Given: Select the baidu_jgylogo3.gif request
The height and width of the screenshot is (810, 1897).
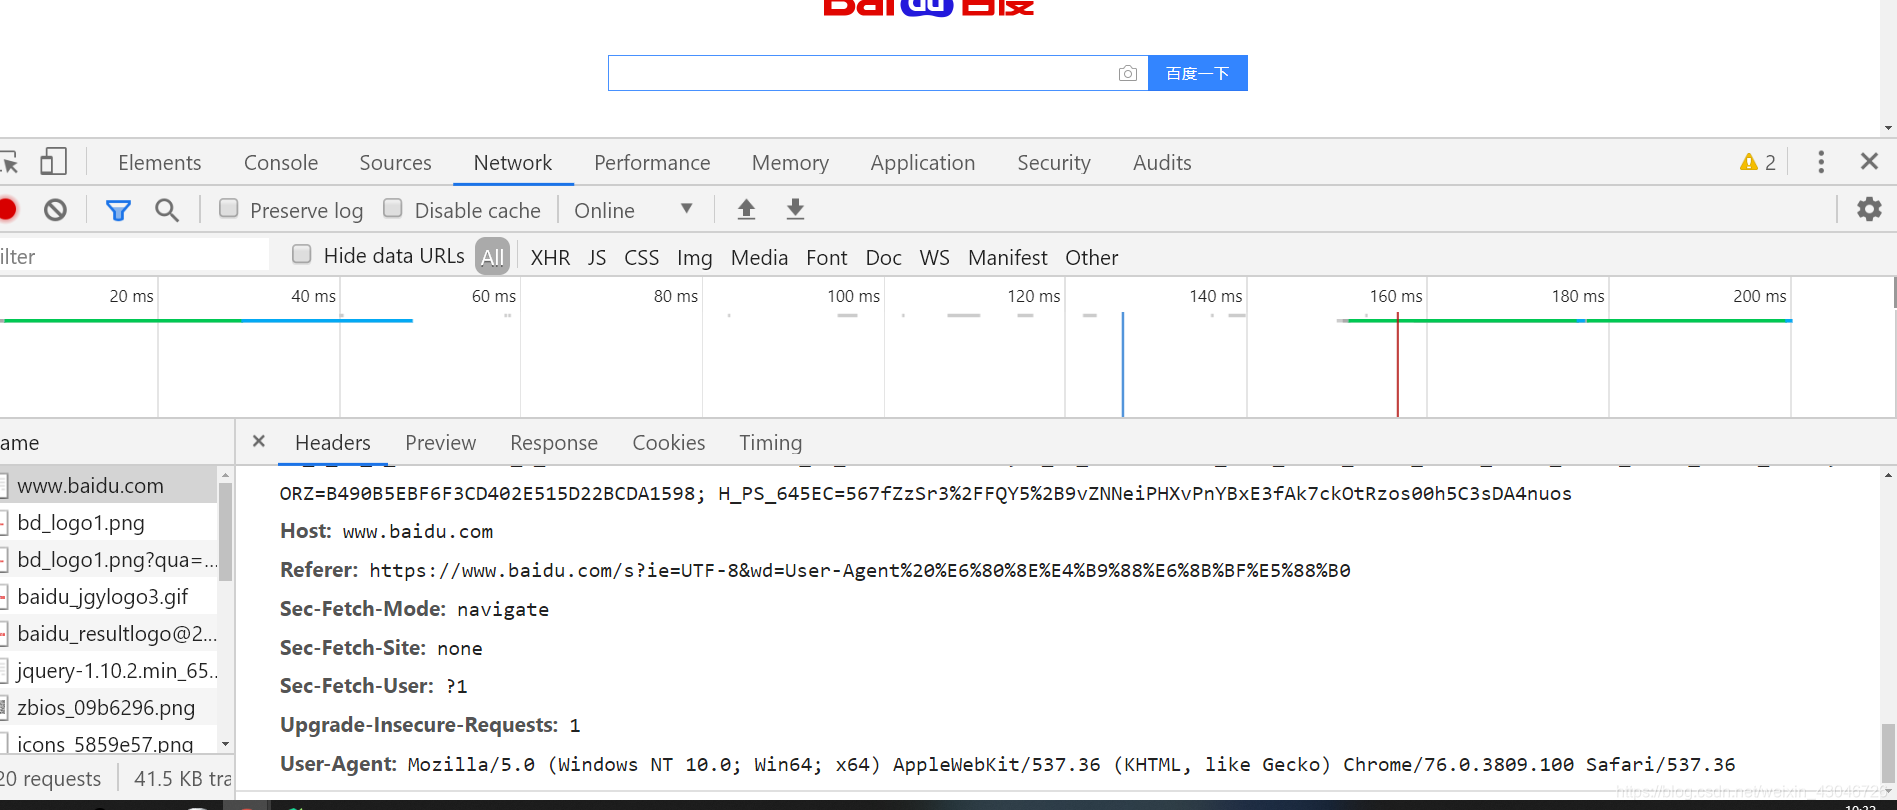Looking at the screenshot, I should [x=108, y=596].
